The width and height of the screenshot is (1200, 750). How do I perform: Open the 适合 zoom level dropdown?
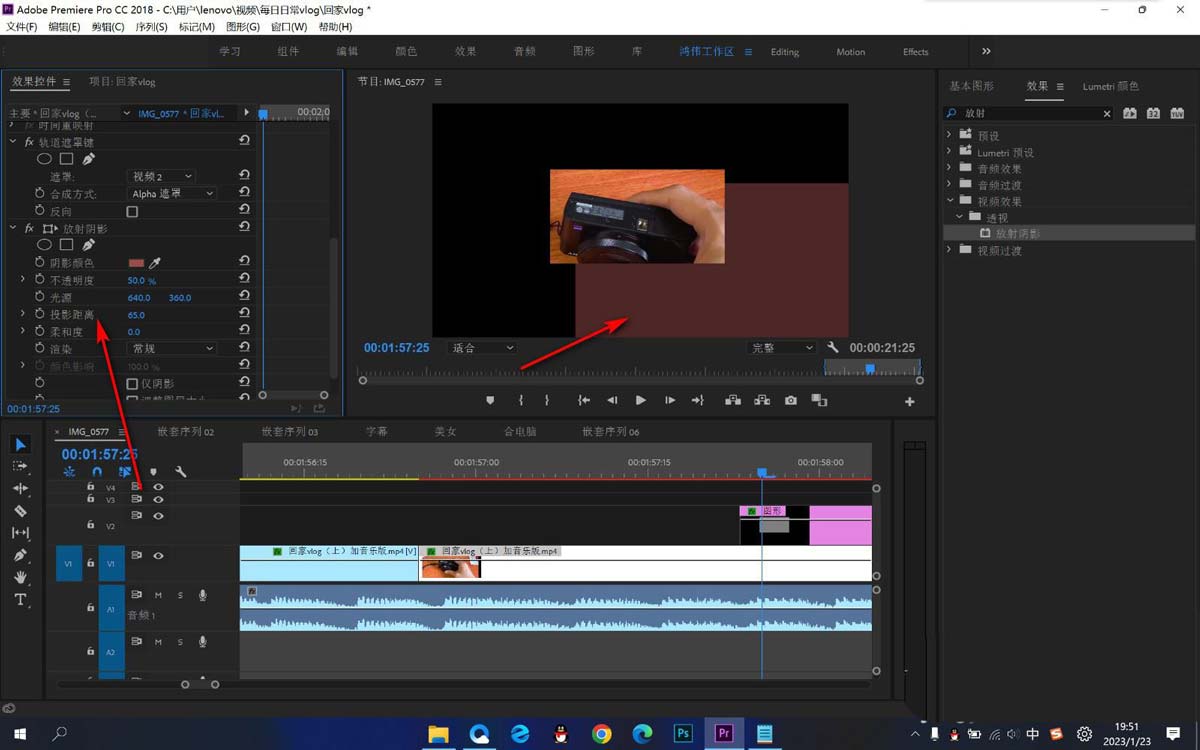point(481,348)
